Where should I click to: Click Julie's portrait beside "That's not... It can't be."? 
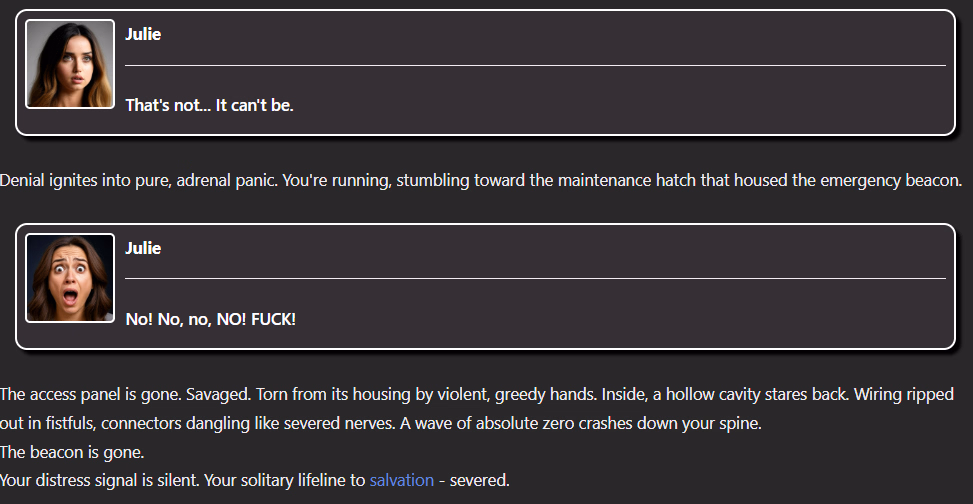(x=70, y=64)
